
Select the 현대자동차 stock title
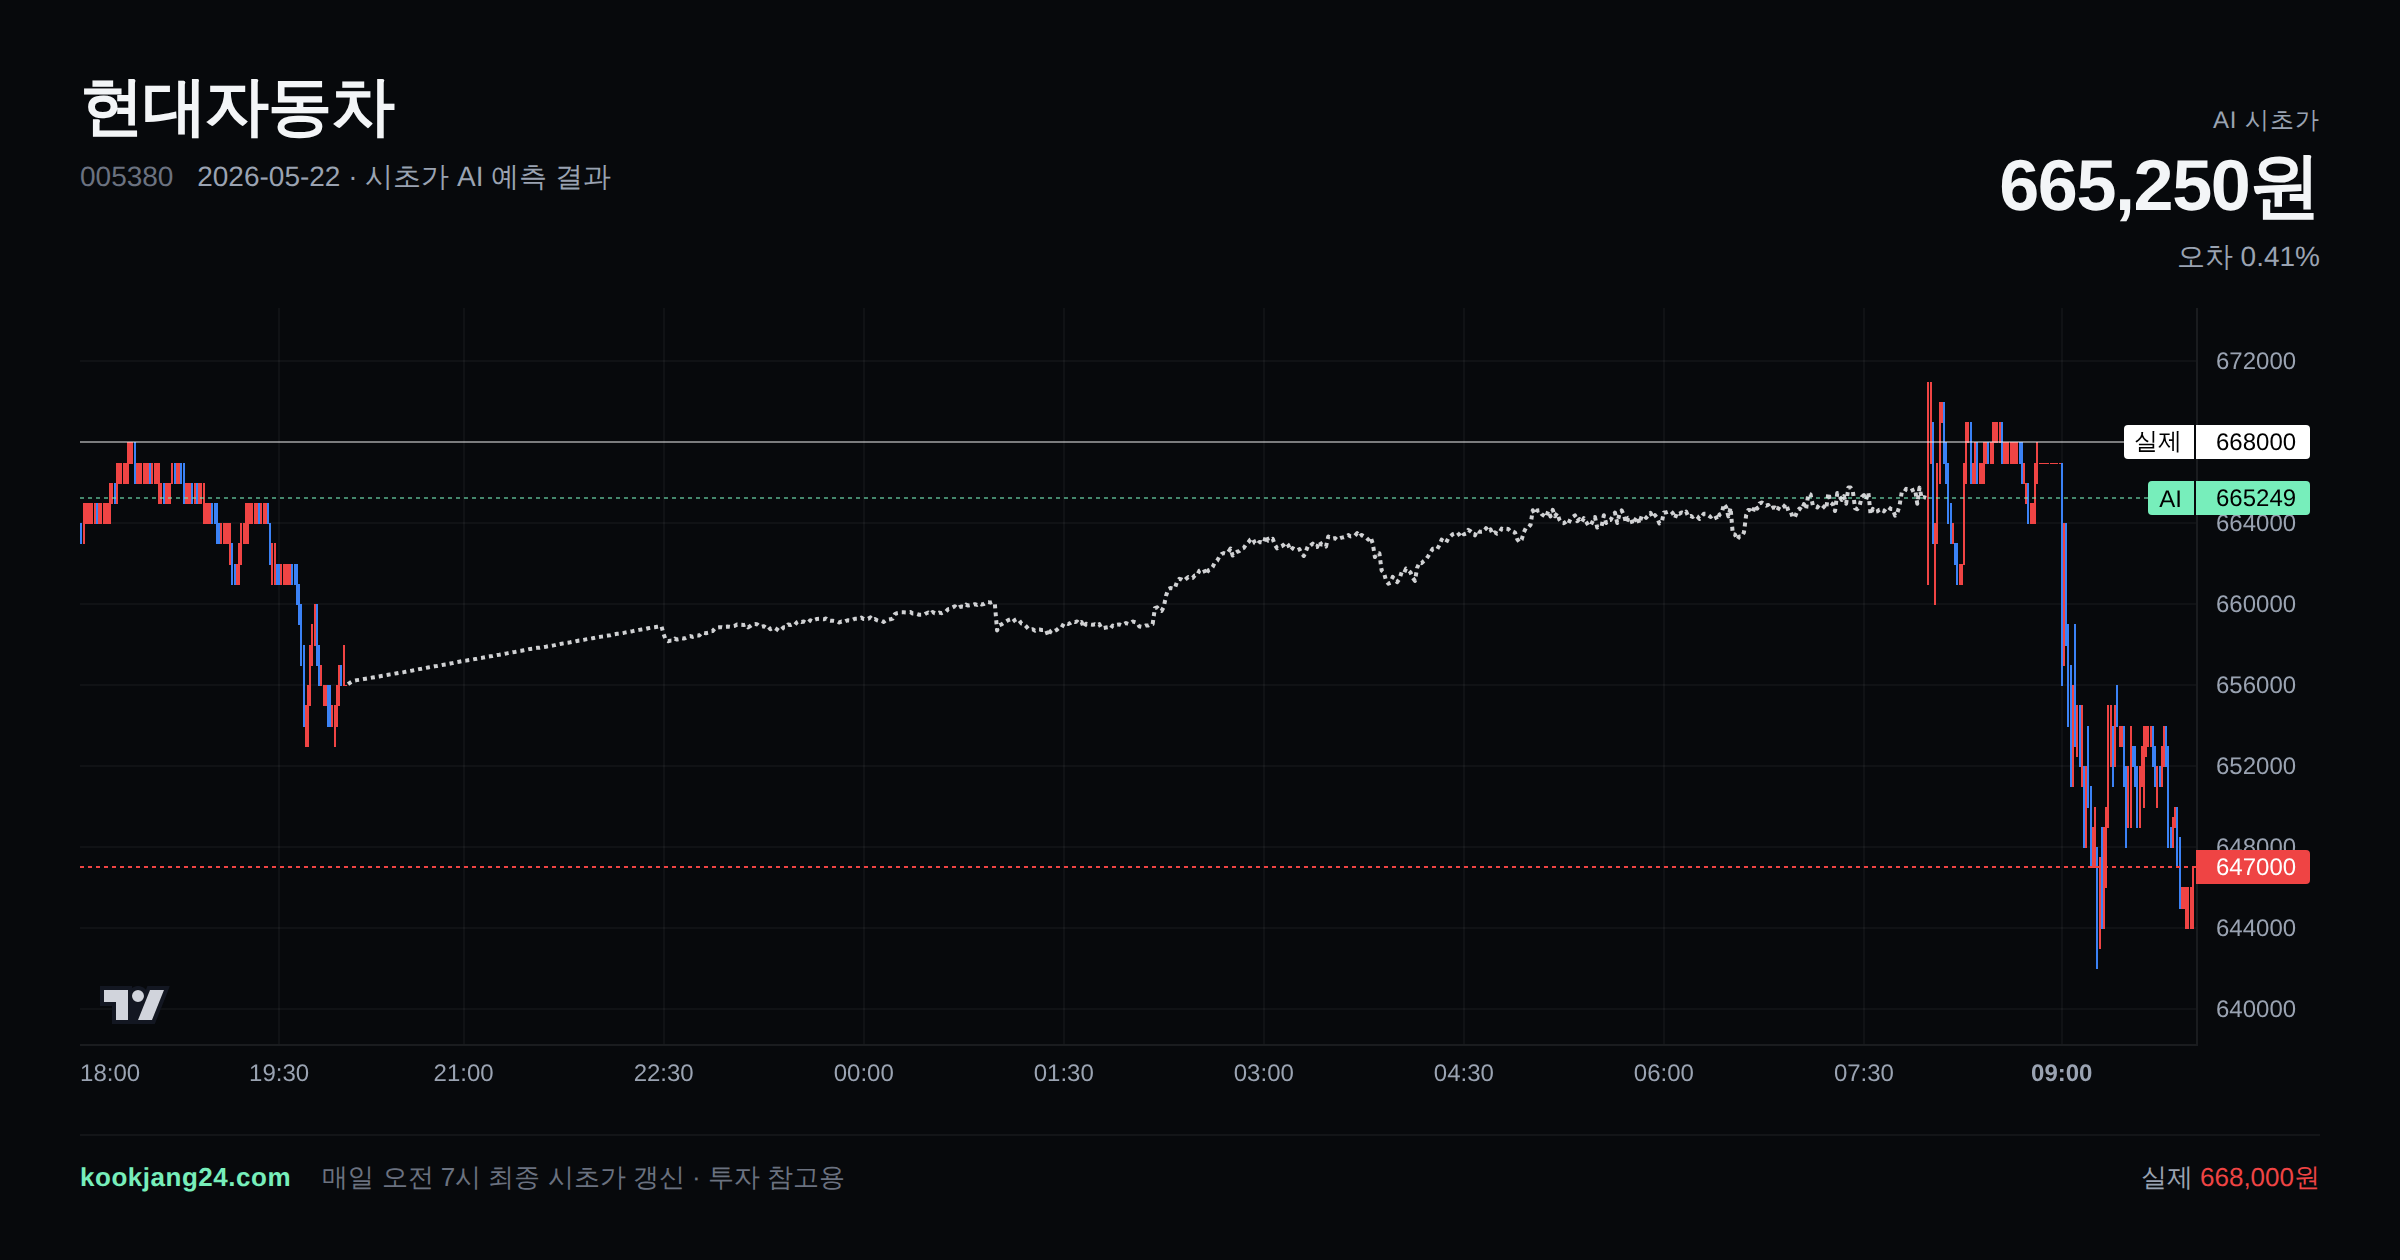click(238, 108)
